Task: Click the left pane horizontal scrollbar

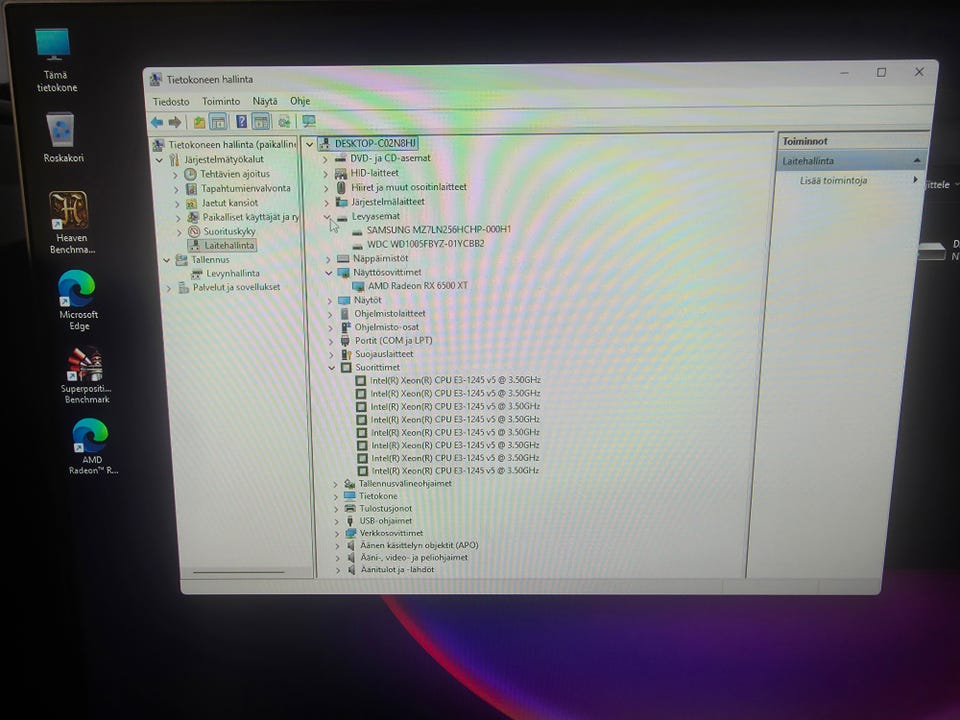Action: pos(239,572)
